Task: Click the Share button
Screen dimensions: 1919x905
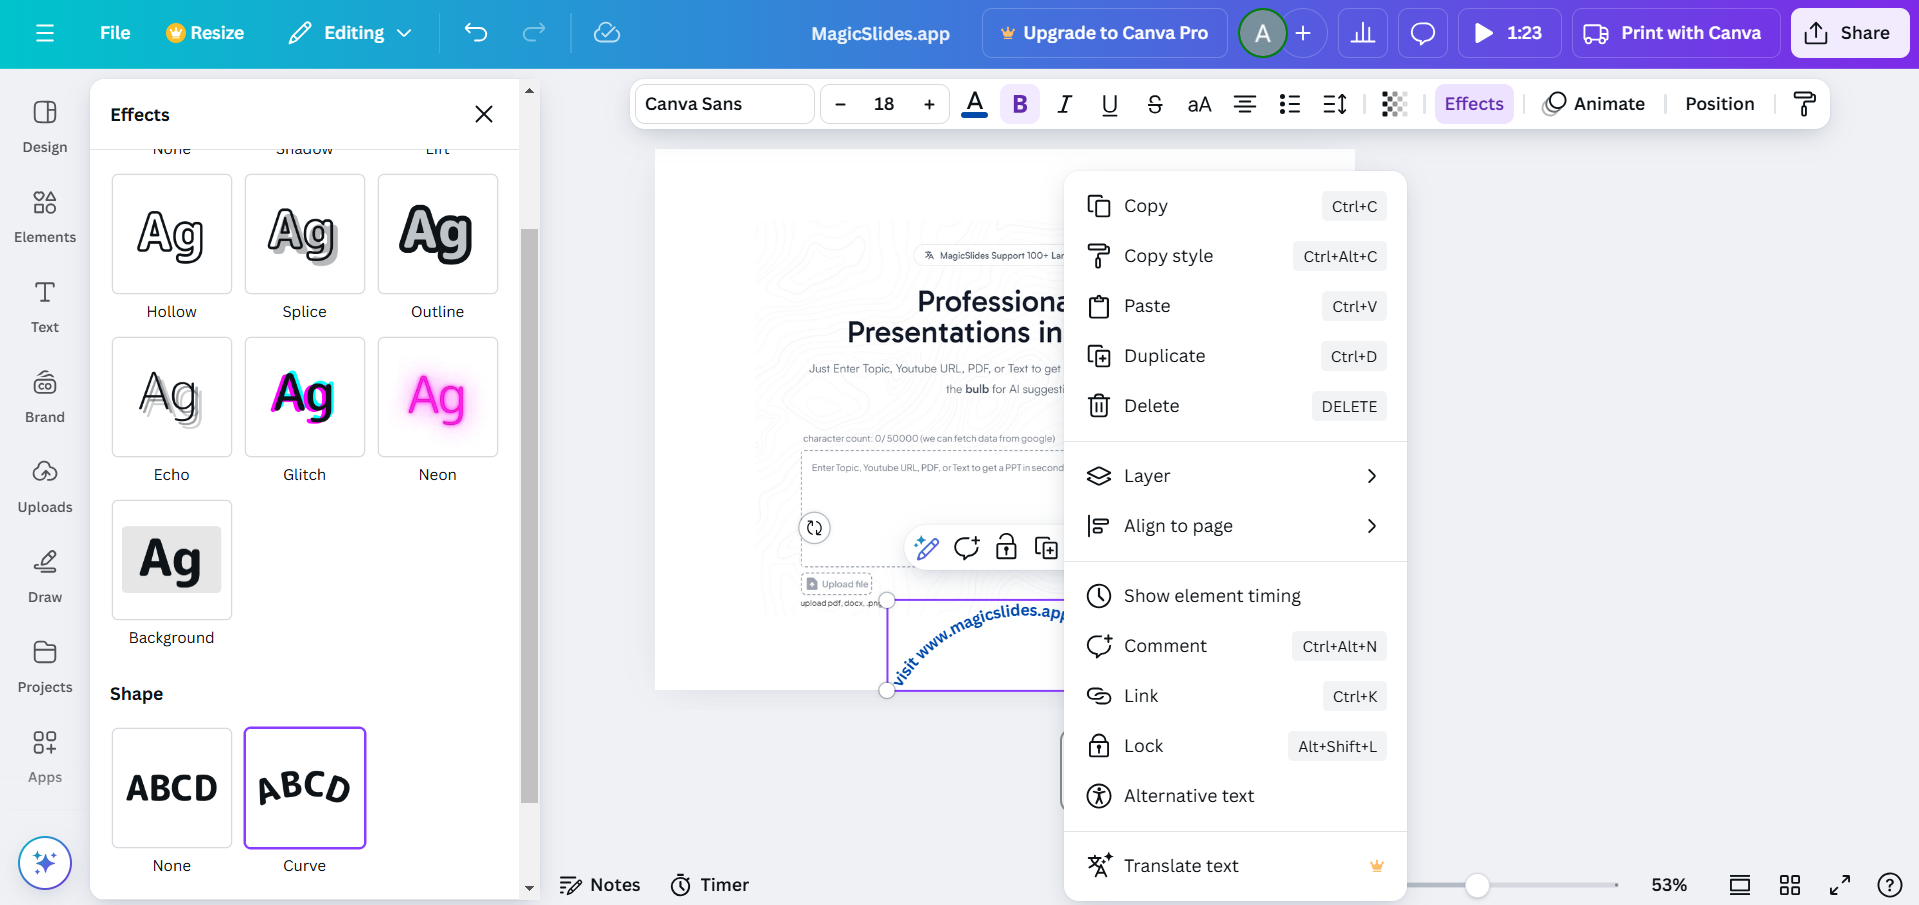Action: pyautogui.click(x=1849, y=33)
